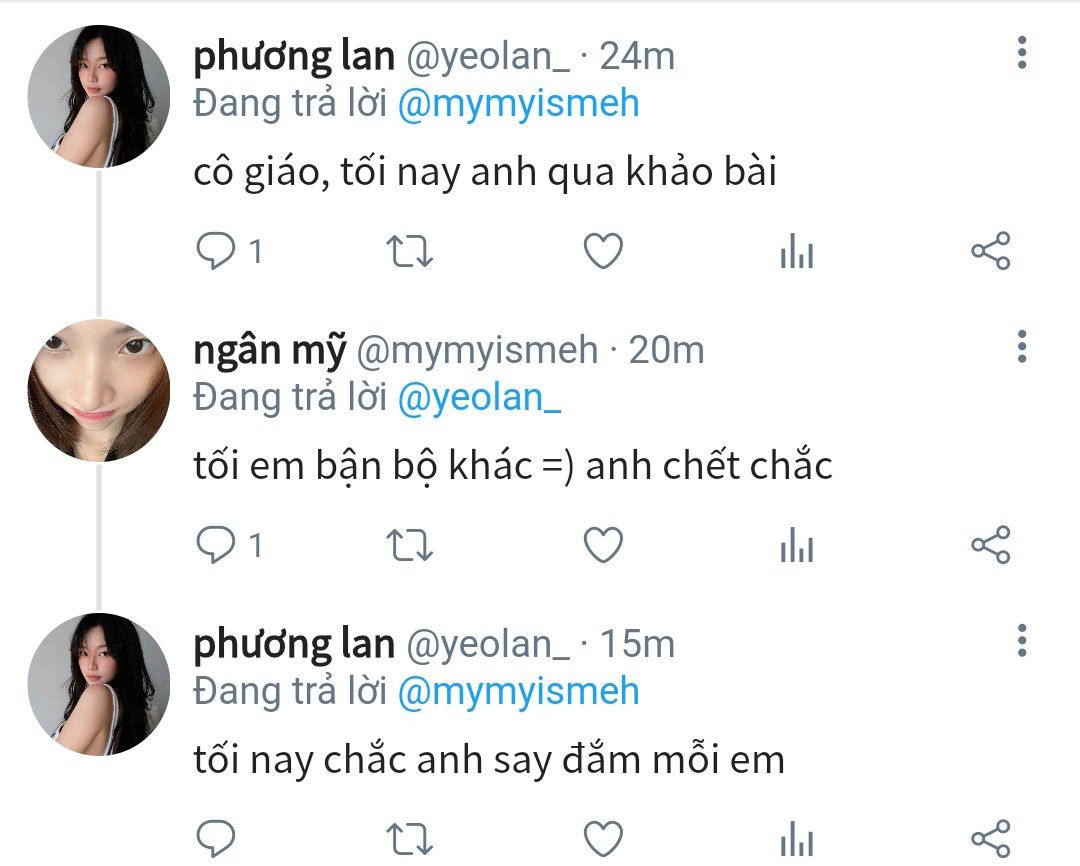Reply to the 24m phương lan tweet

(x=216, y=250)
